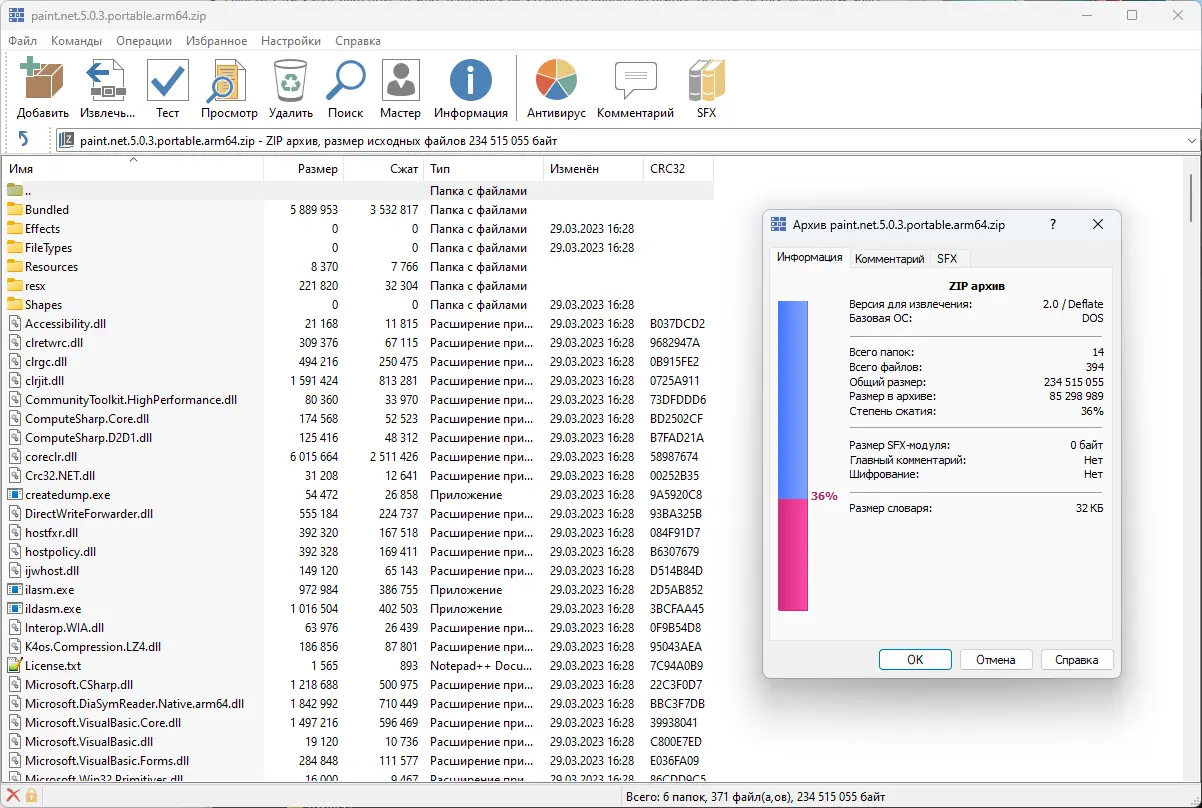Open the Избранное menu

pos(216,41)
